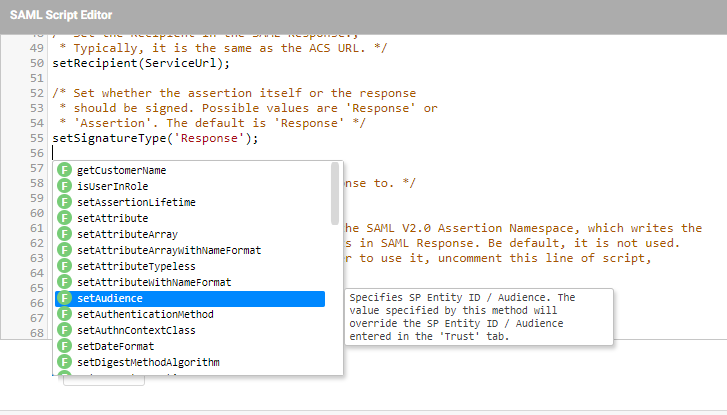Click the green F icon beside getCustomerName
727x415 pixels.
pyautogui.click(x=65, y=171)
